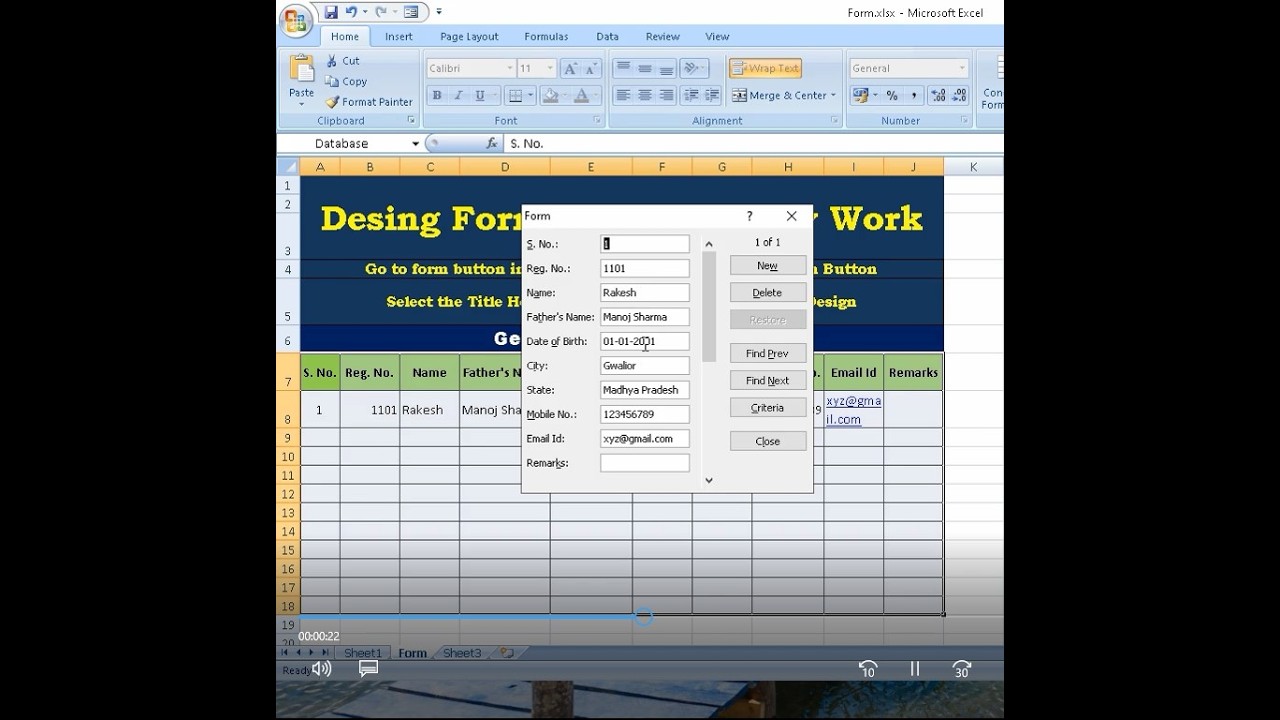Toggle Underline formatting
The width and height of the screenshot is (1280, 720).
480,96
